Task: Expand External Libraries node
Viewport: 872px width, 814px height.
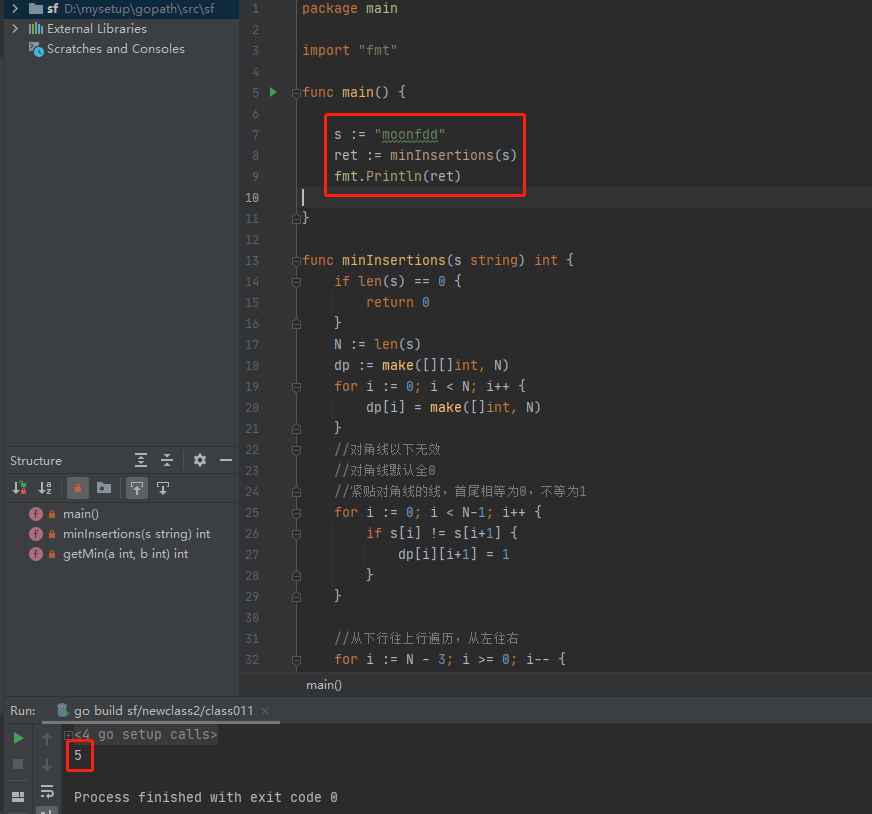Action: [15, 28]
